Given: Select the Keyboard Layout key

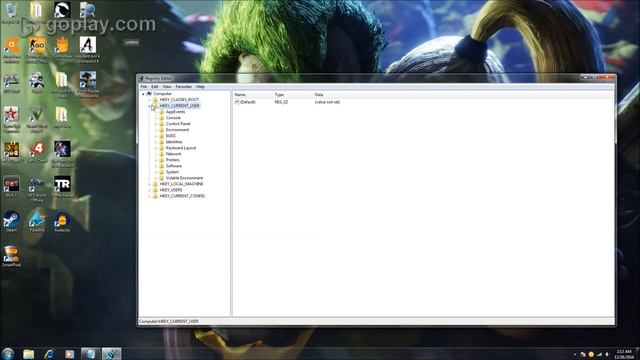Looking at the screenshot, I should (181, 148).
